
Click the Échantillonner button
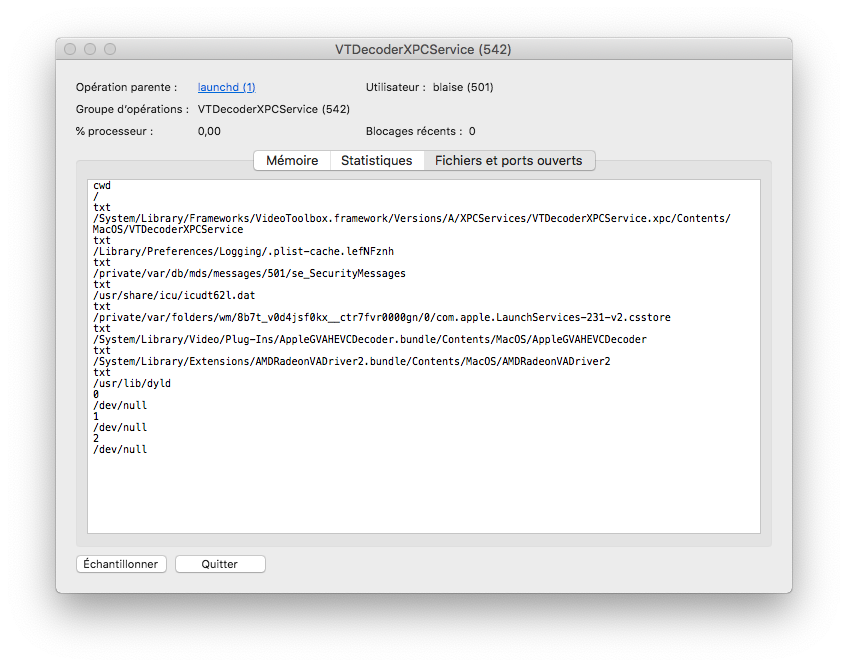tap(121, 564)
